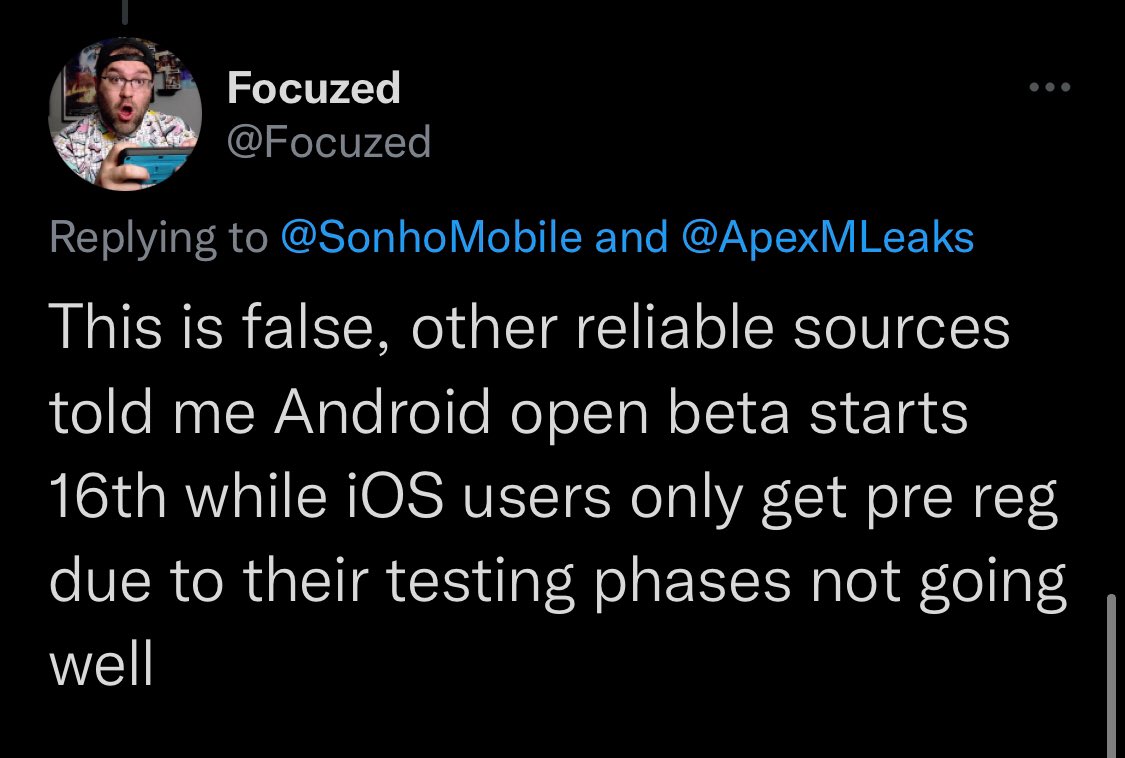The height and width of the screenshot is (758, 1125).
Task: Click the Focuzed display name
Action: click(x=314, y=88)
